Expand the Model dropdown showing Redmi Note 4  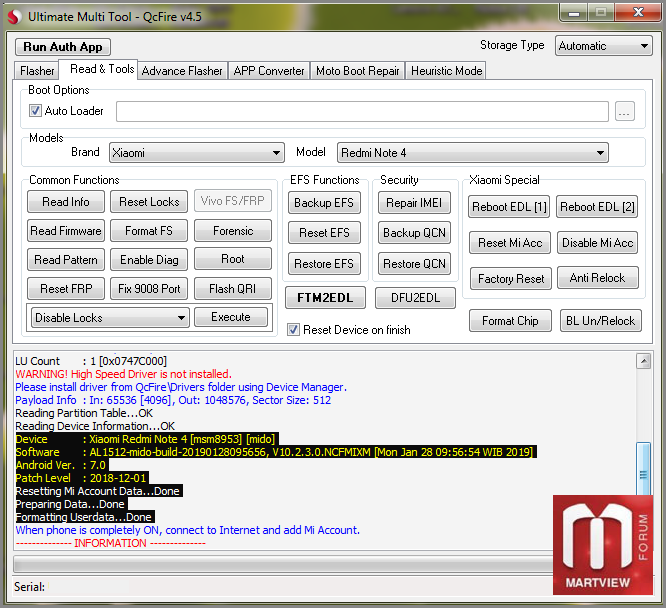[x=472, y=153]
